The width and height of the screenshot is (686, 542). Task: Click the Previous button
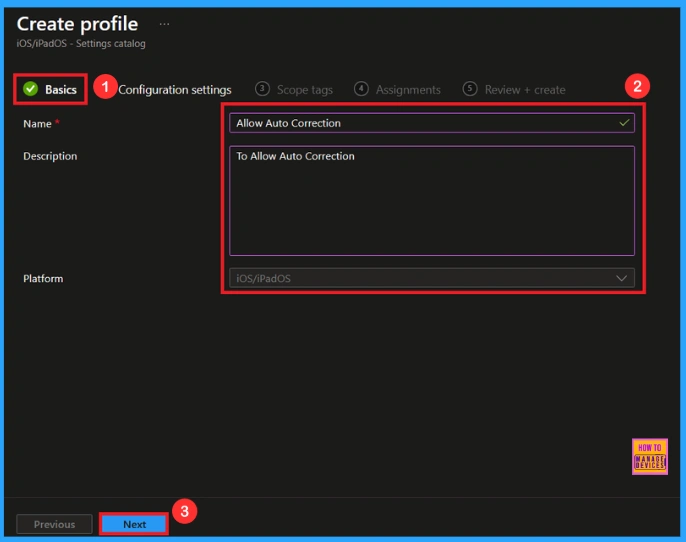point(54,524)
